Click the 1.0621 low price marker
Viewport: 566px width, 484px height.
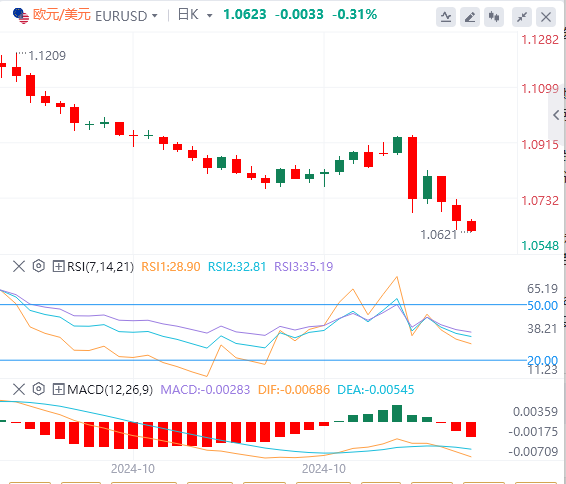pos(439,235)
